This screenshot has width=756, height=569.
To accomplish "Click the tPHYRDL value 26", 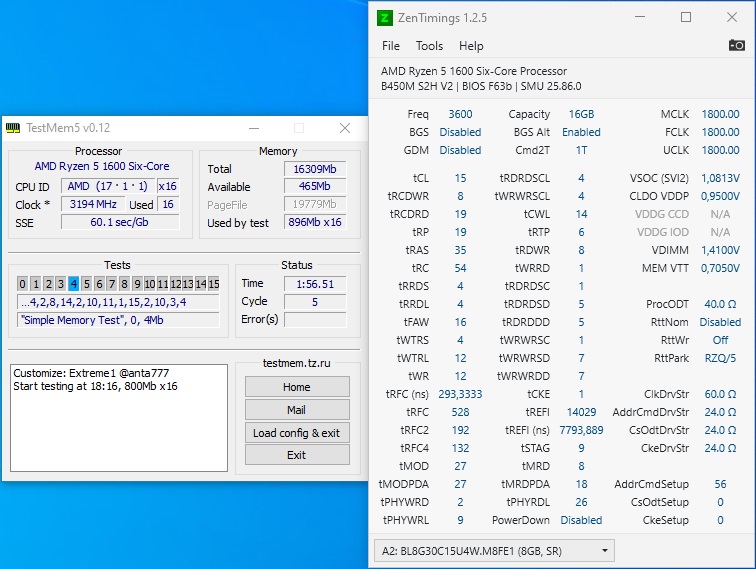I will click(x=581, y=502).
